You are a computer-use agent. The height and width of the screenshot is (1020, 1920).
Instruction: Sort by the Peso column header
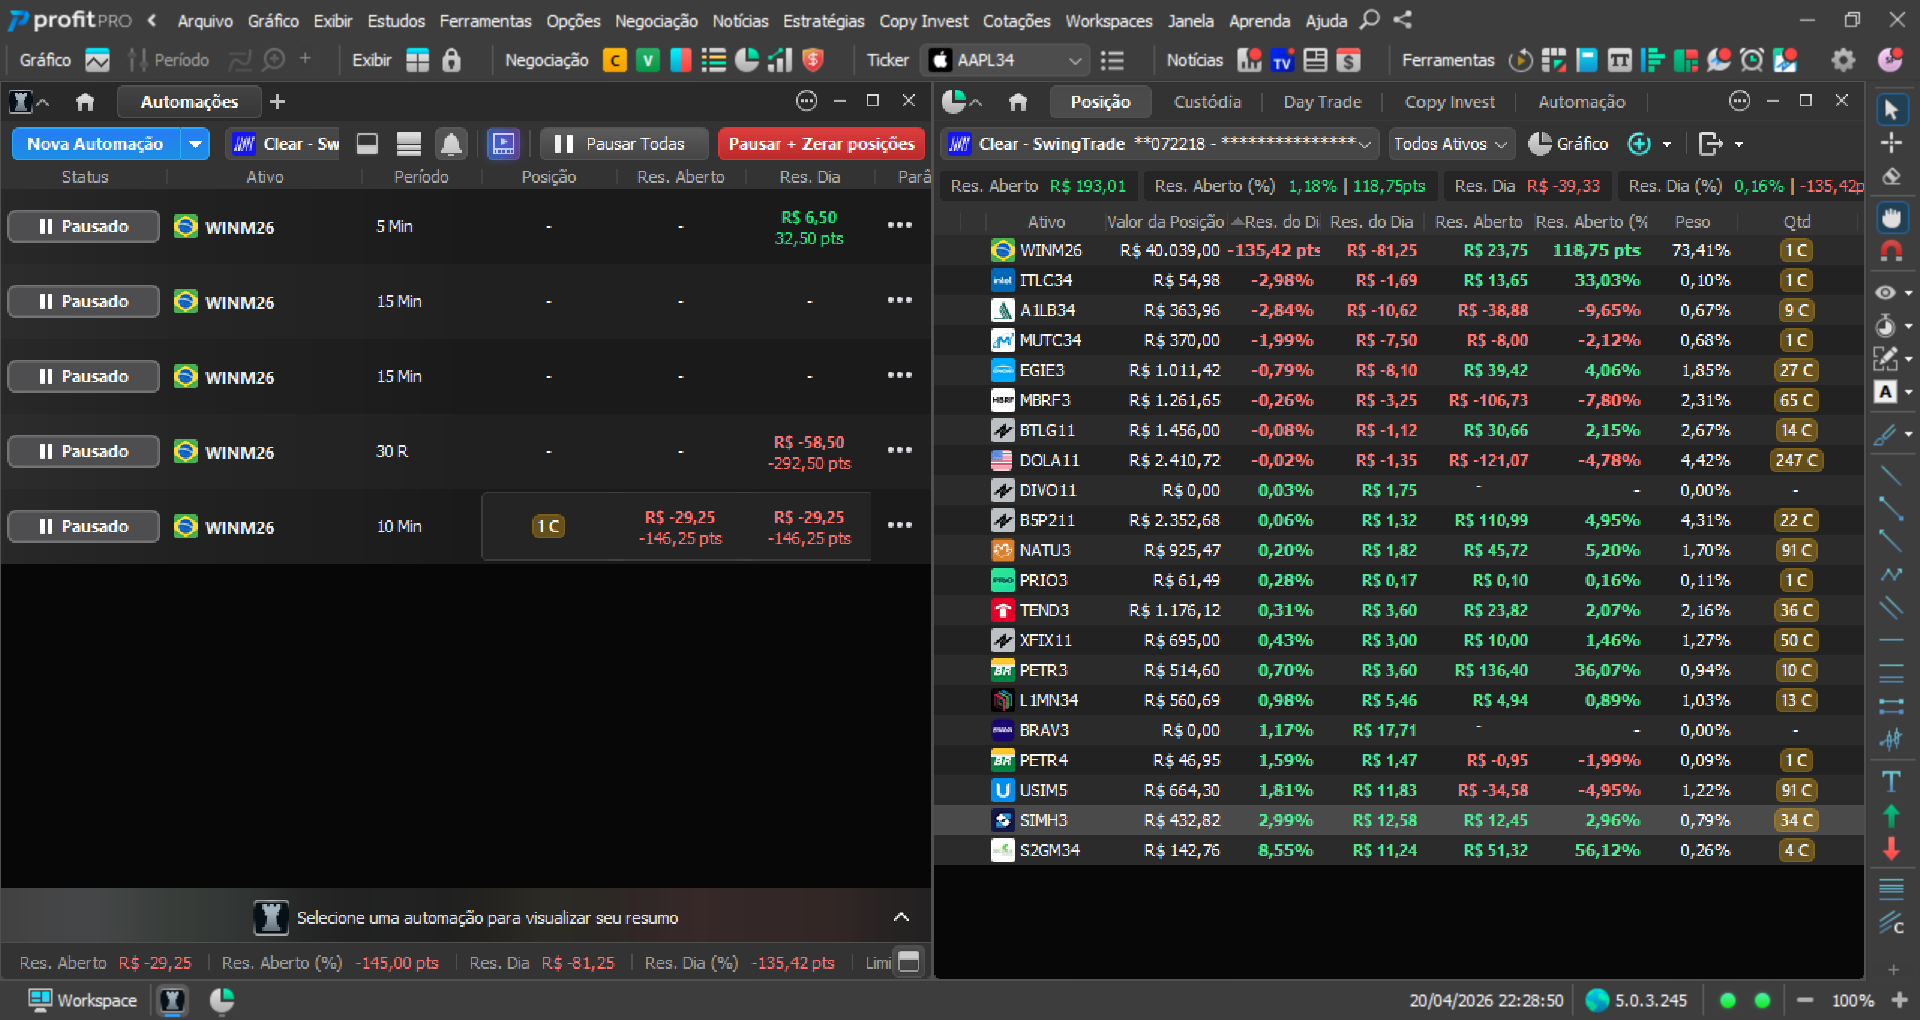[x=1693, y=222]
